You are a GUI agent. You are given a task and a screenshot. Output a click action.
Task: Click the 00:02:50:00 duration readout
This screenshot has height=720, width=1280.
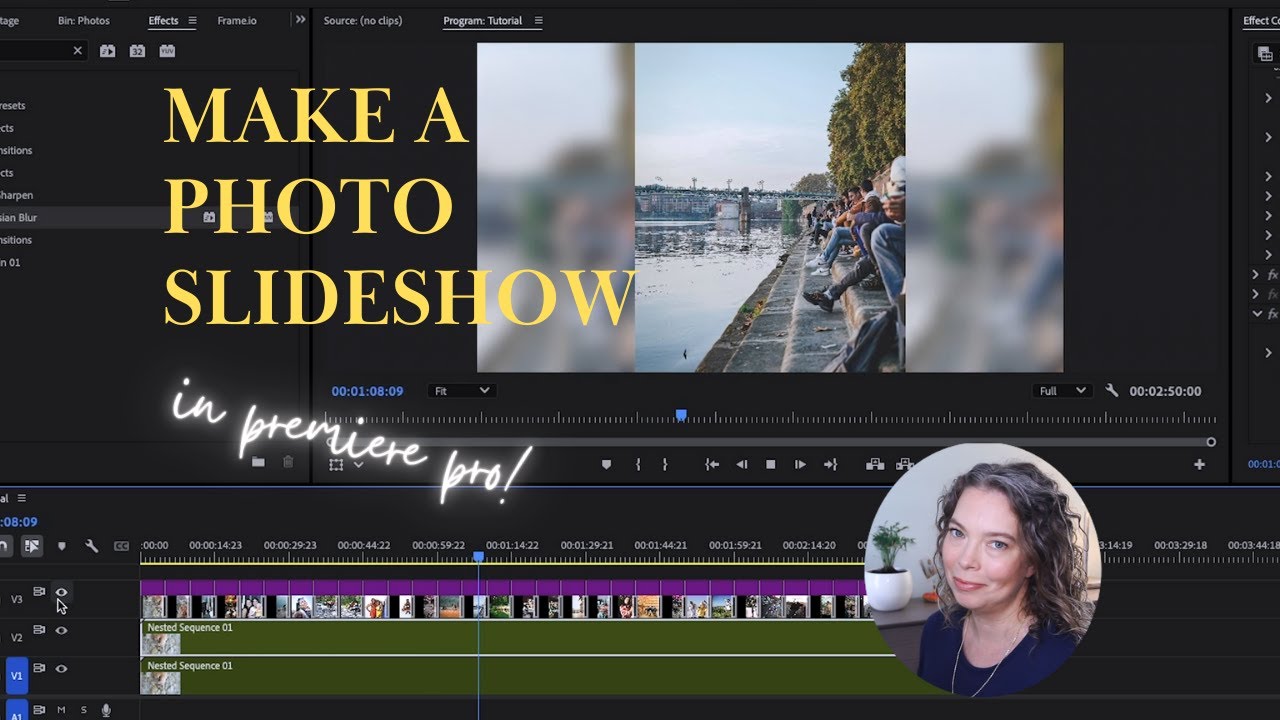1165,391
